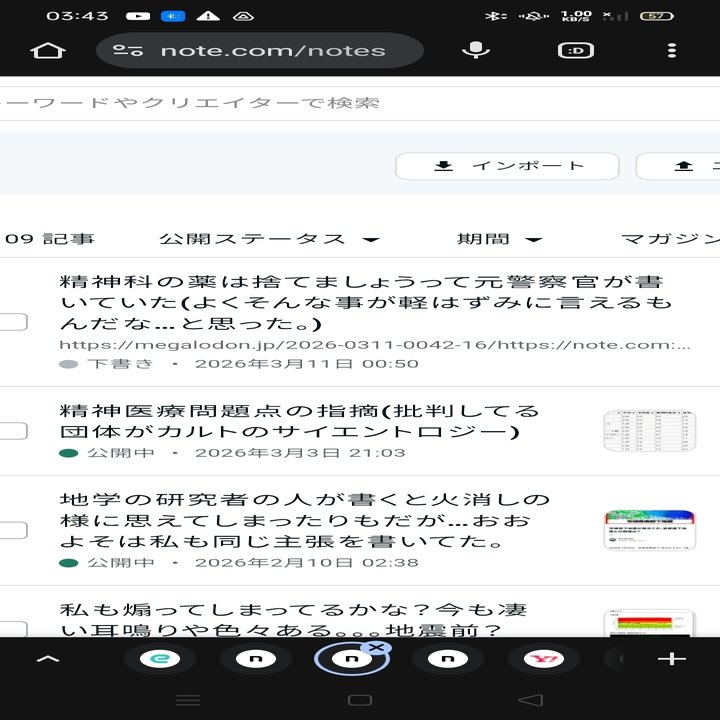
Task: Expand tab strip with up chevron
Action: (48, 659)
